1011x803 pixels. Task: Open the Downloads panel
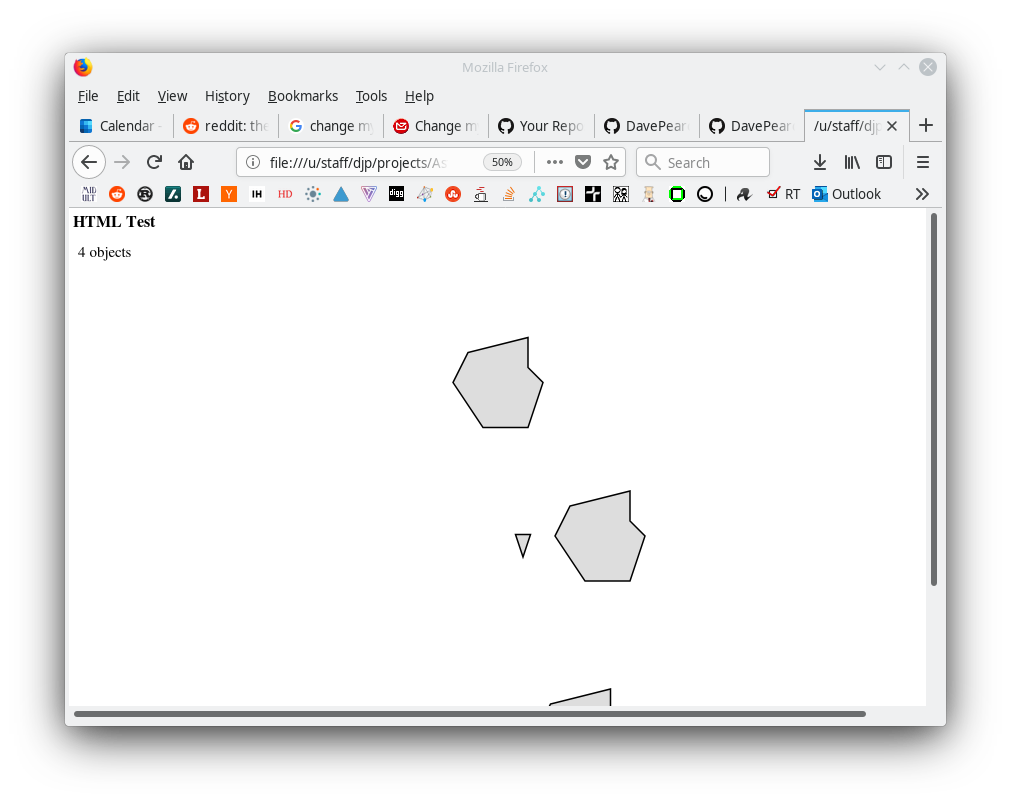tap(820, 162)
